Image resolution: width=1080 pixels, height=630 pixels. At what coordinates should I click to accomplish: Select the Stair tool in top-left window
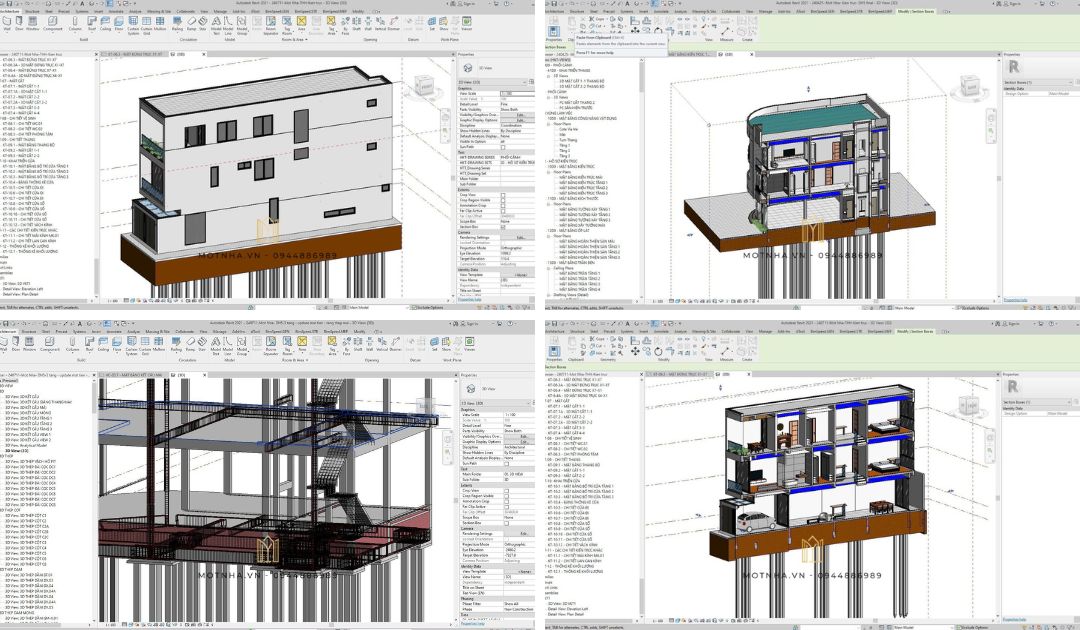[202, 24]
